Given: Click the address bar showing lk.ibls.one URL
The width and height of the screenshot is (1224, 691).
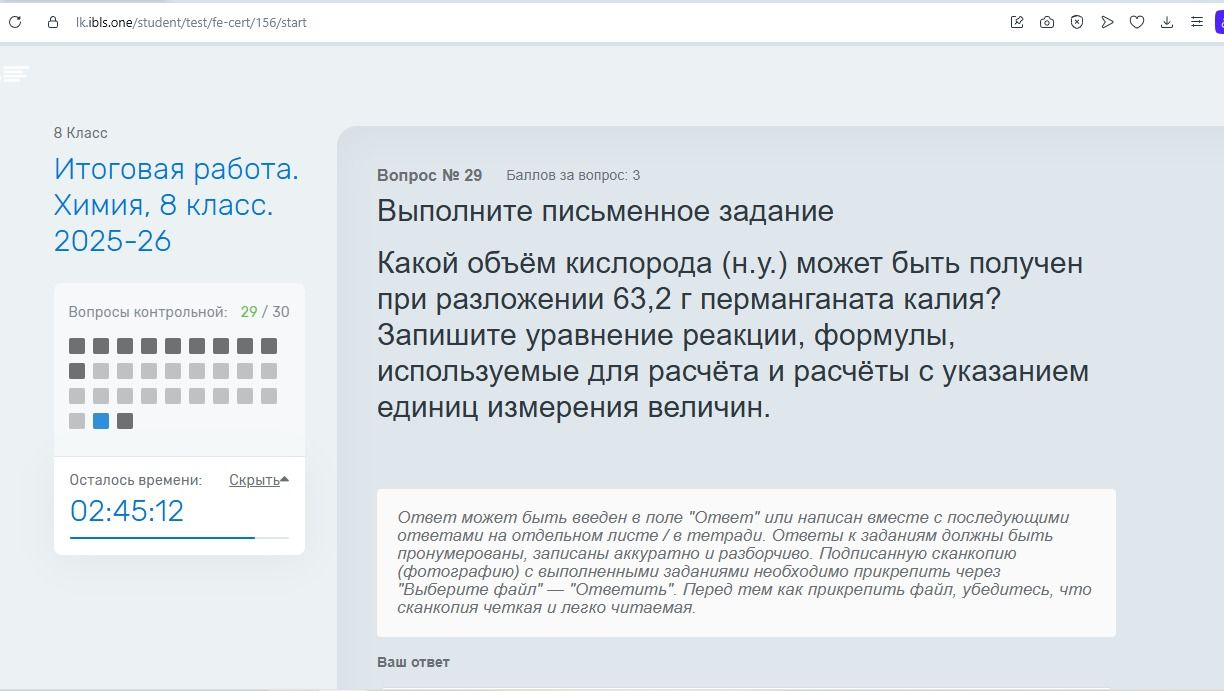Looking at the screenshot, I should pos(191,22).
